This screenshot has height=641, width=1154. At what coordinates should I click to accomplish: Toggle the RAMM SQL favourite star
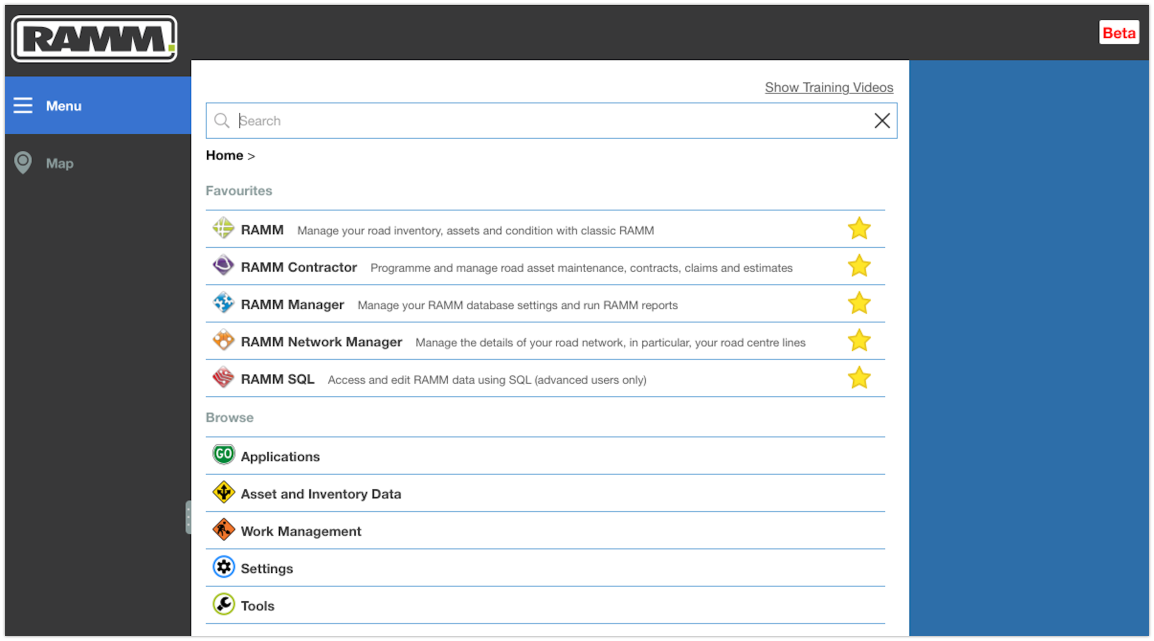[x=859, y=378]
